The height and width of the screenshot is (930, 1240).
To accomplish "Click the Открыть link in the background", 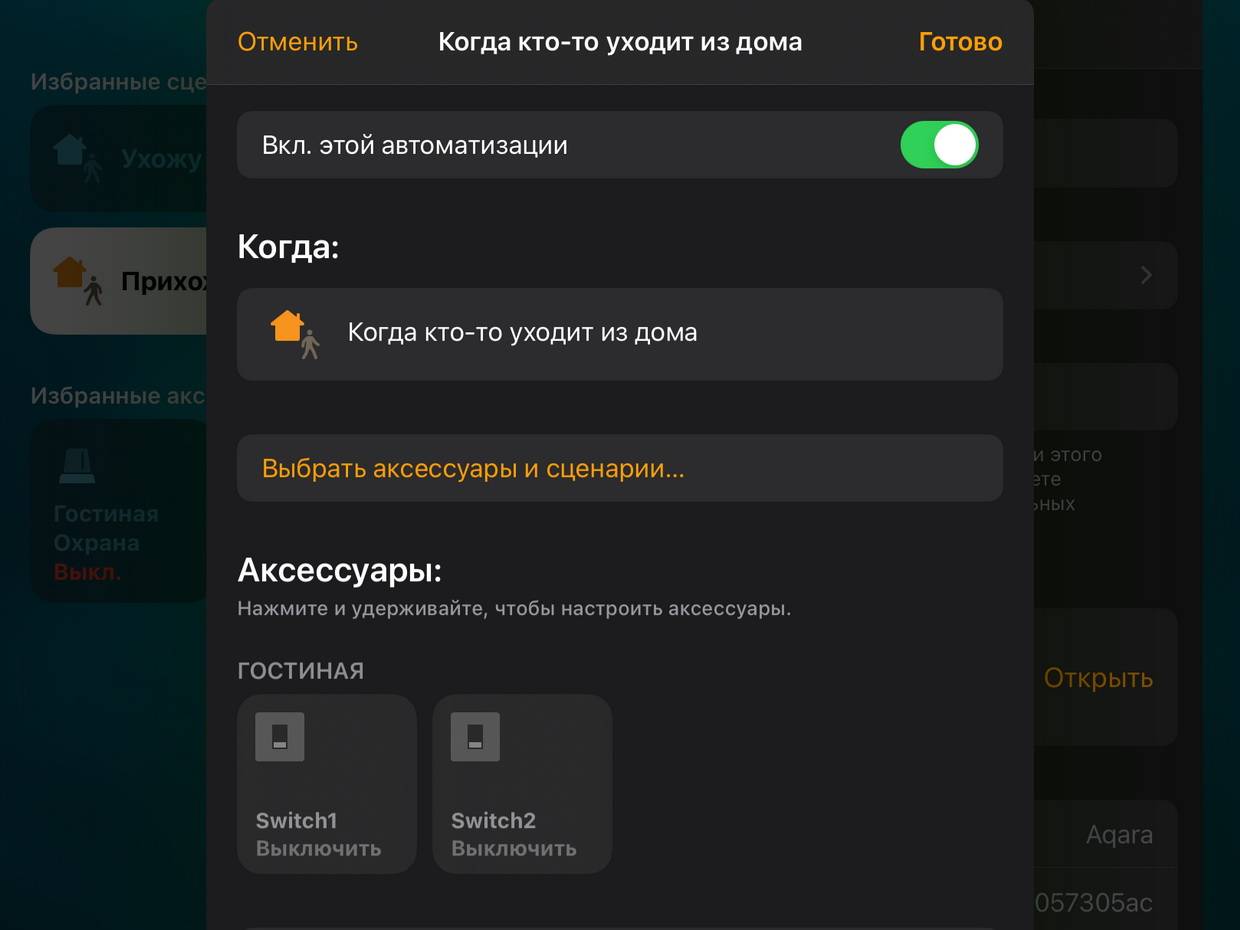I will point(1098,678).
